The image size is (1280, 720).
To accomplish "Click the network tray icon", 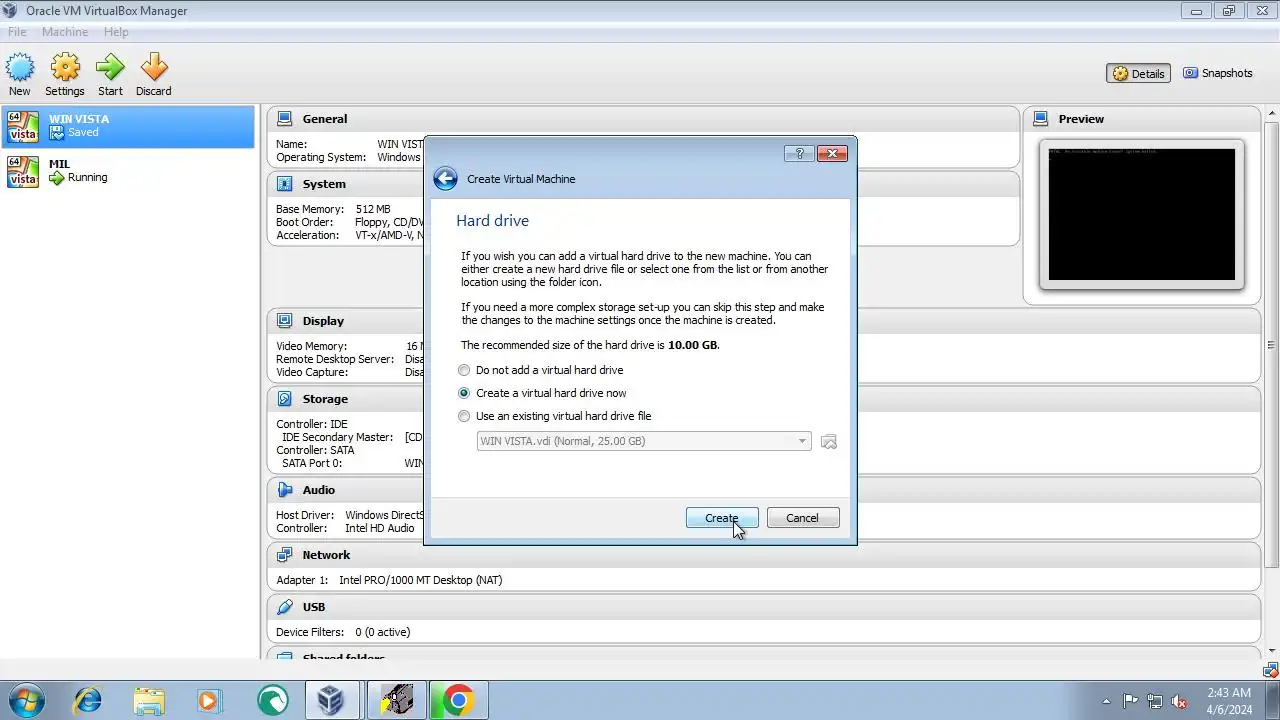I will point(1155,701).
